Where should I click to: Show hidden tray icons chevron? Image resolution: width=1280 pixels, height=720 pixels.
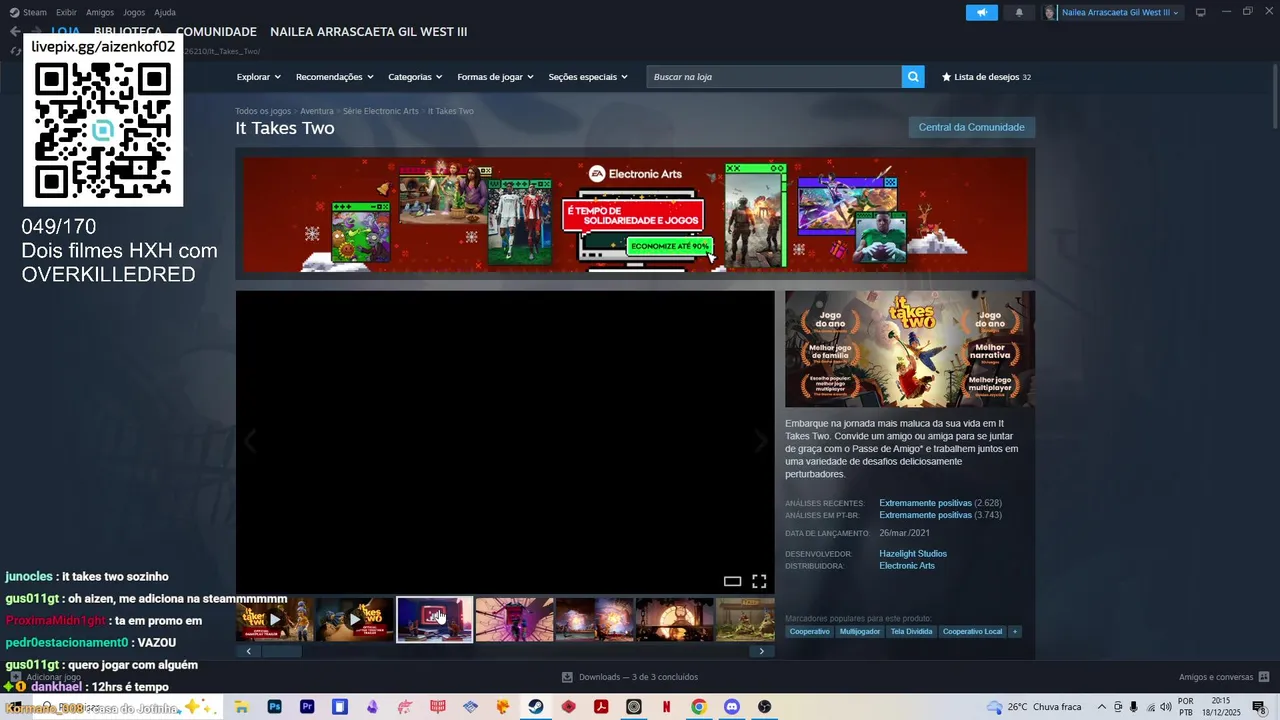point(1102,707)
